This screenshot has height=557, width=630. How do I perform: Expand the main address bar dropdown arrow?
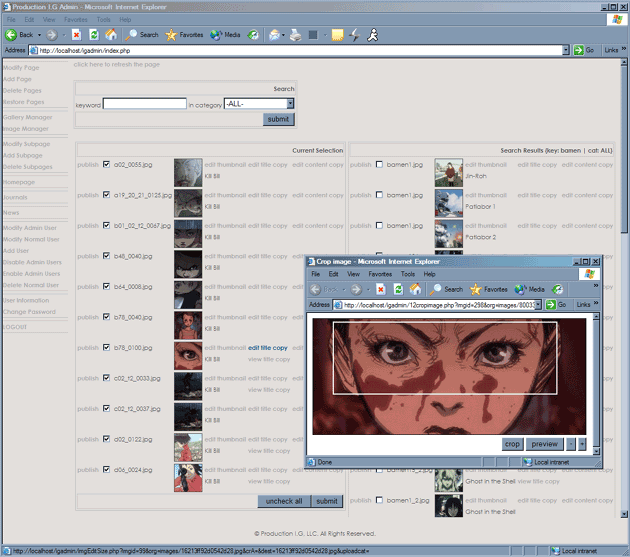565,49
